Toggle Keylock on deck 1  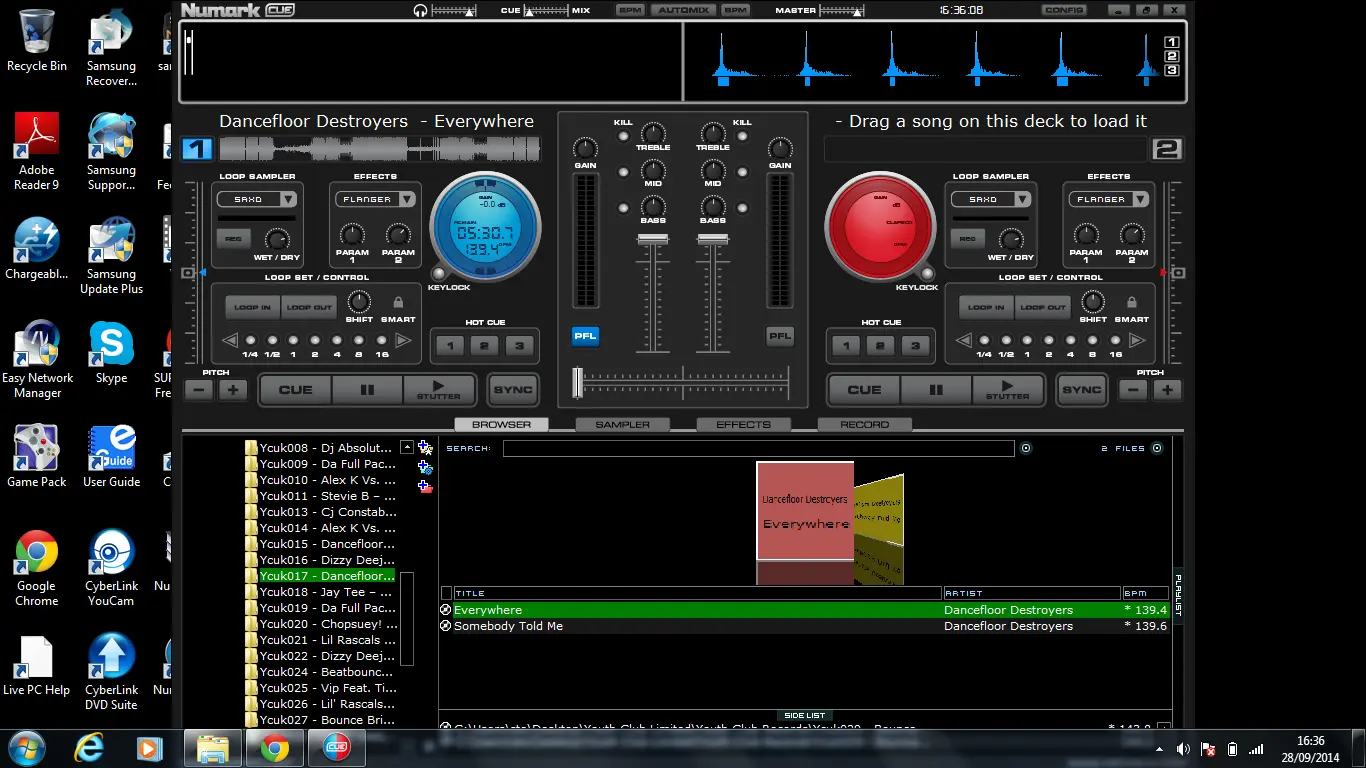439,274
